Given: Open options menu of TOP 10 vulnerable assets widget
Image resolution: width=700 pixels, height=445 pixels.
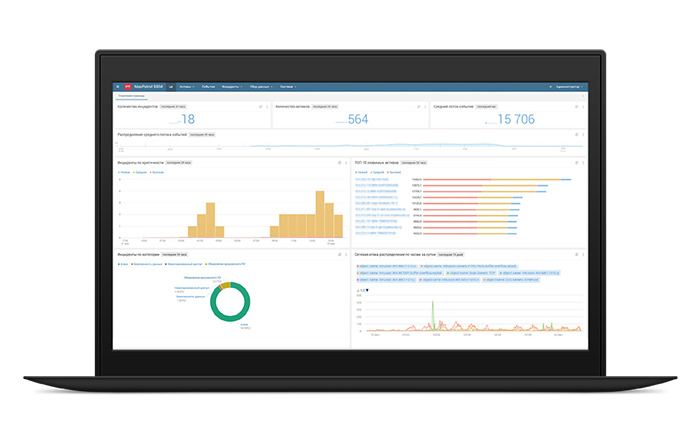Looking at the screenshot, I should [583, 162].
